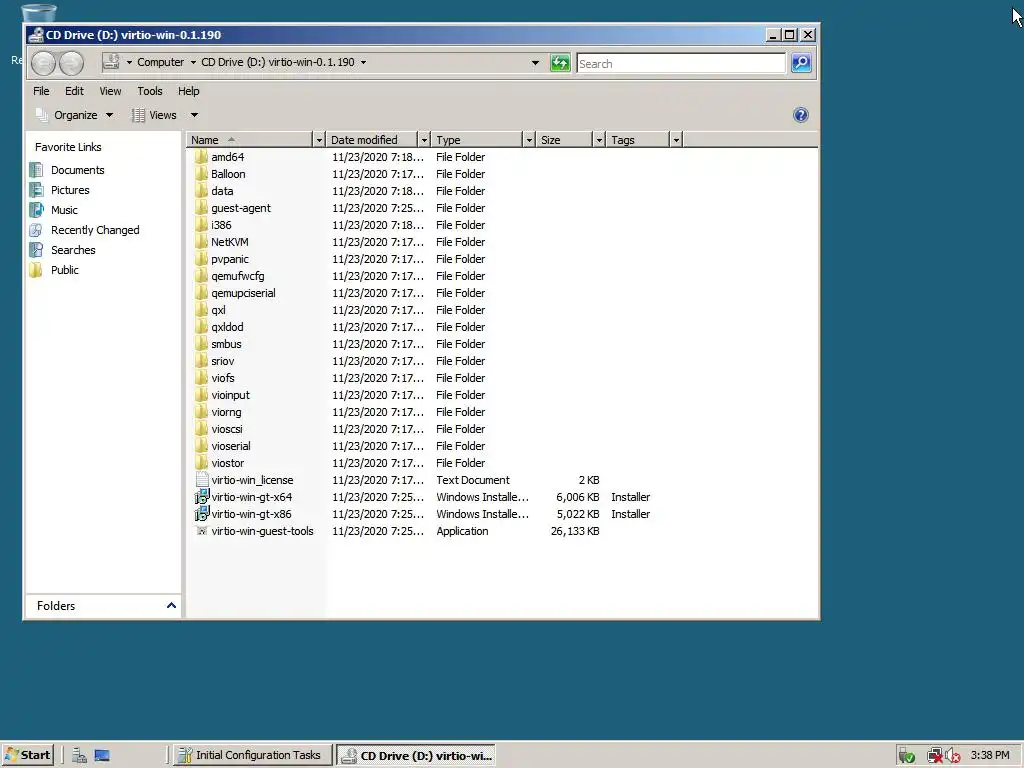Click the Pictures favorite link icon

pos(37,190)
